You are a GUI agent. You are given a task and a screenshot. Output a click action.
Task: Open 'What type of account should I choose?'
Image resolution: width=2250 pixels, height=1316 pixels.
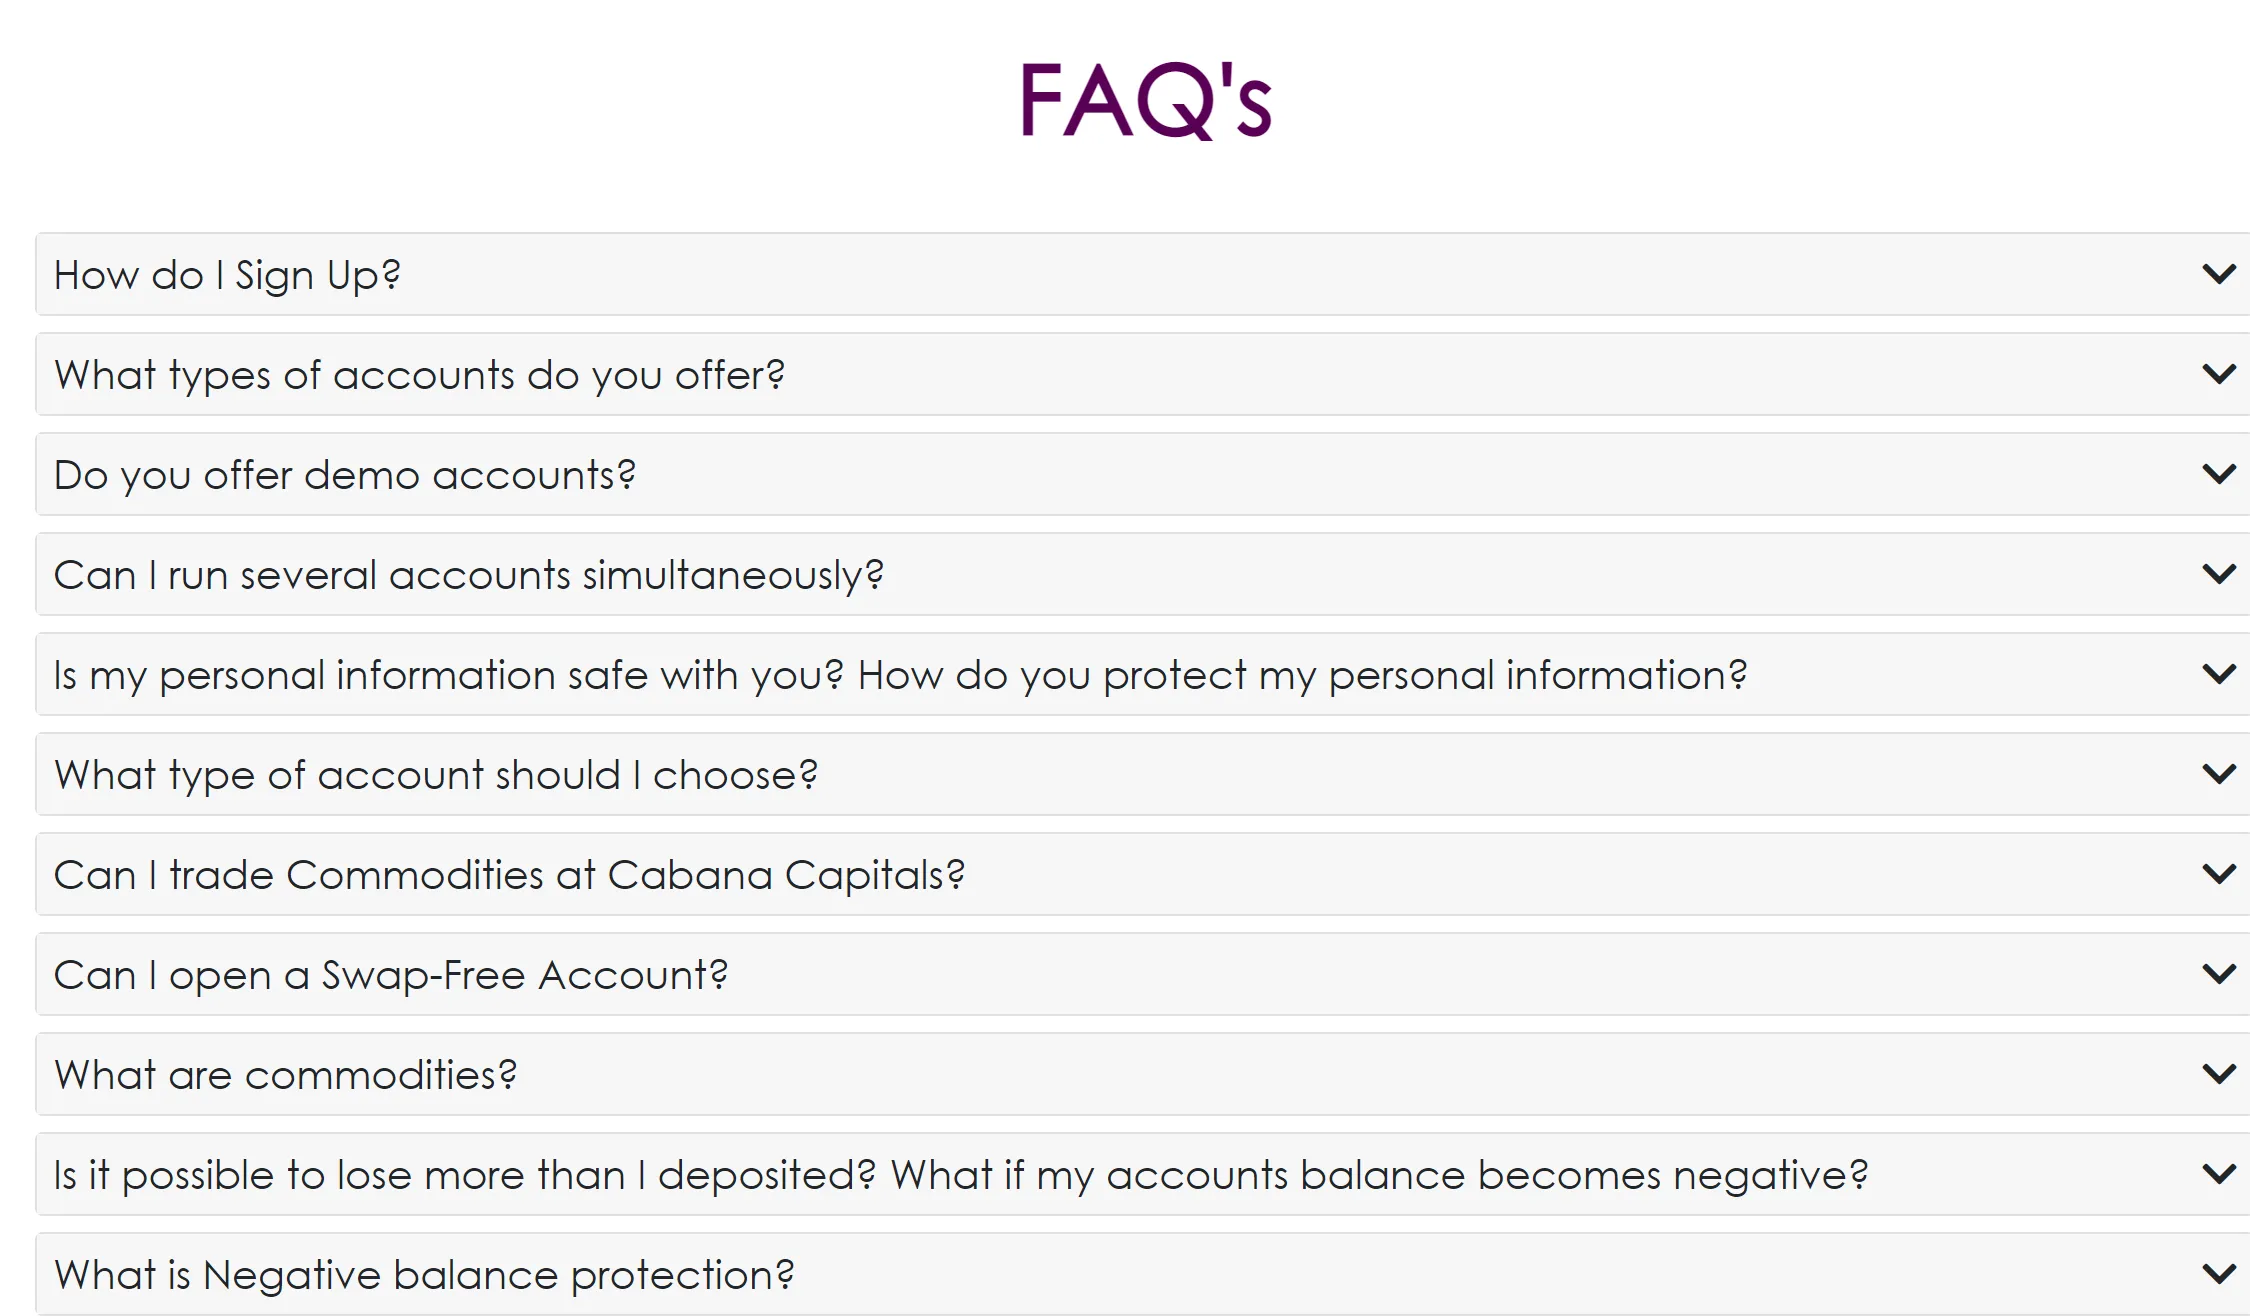[1143, 774]
